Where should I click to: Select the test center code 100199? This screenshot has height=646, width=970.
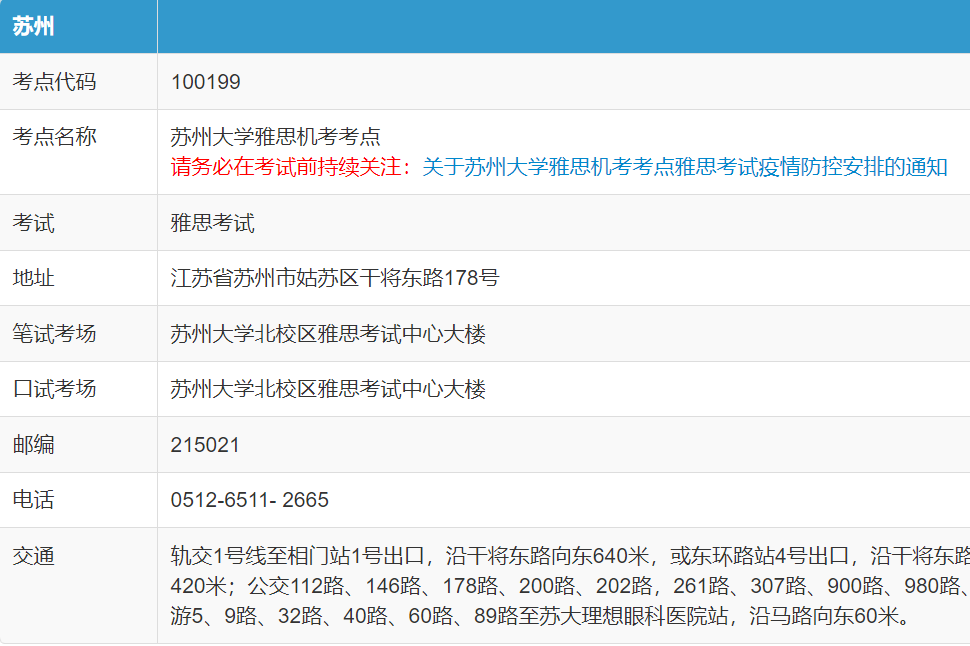[206, 82]
